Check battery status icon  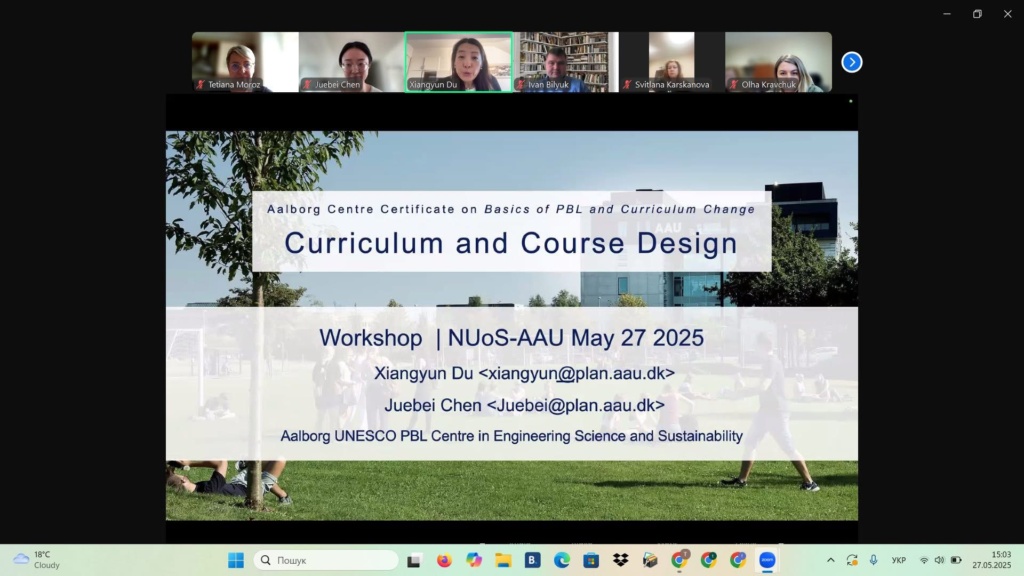(956, 560)
